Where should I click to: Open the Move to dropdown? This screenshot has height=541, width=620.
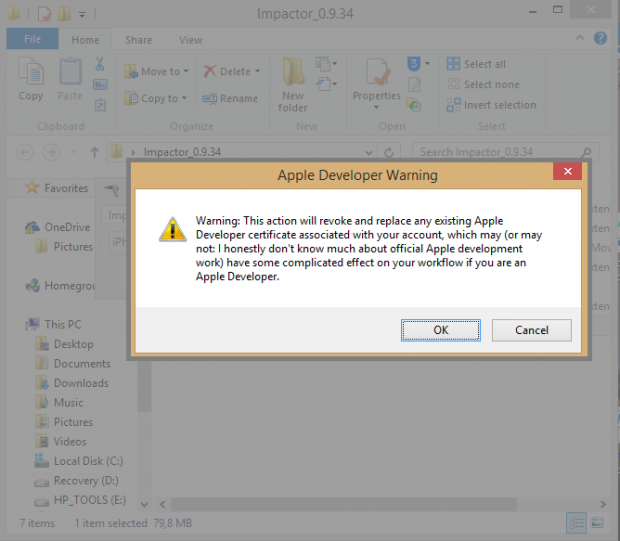click(156, 72)
